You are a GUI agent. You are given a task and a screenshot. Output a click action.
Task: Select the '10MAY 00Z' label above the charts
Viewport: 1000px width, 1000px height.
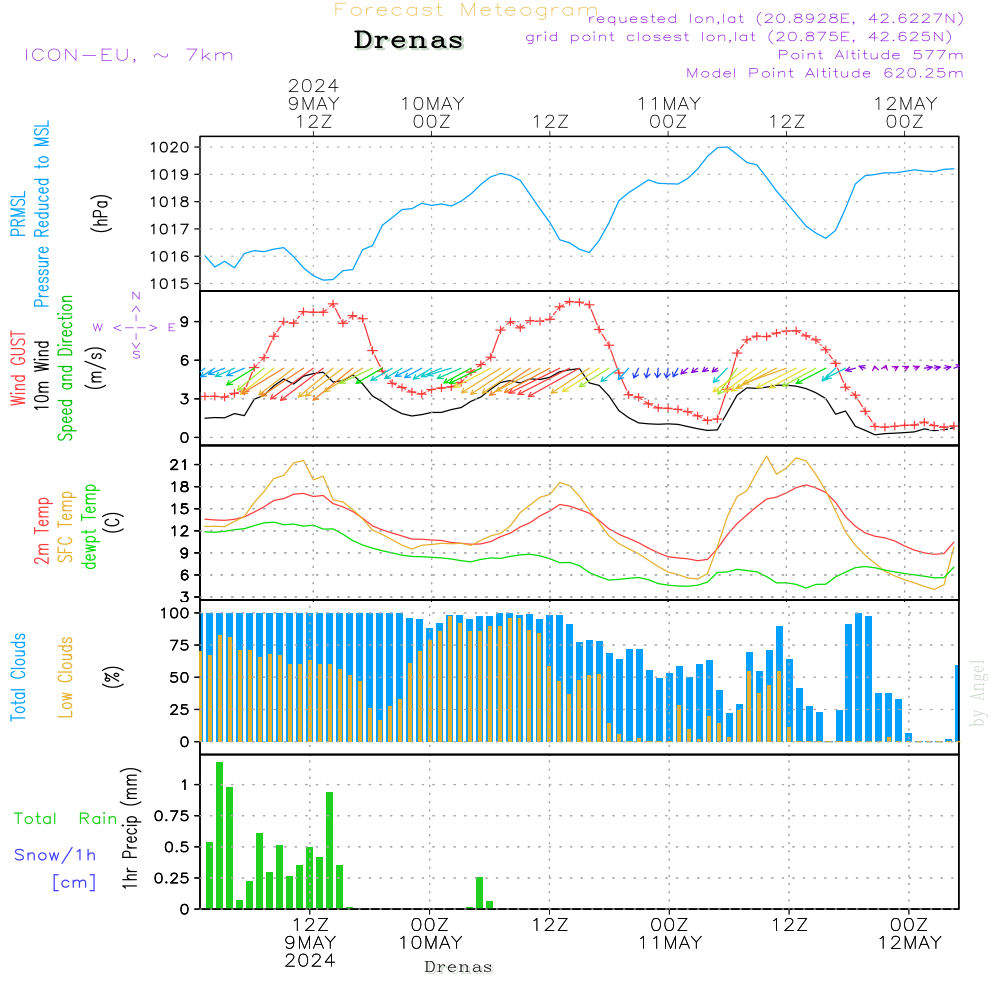(432, 112)
